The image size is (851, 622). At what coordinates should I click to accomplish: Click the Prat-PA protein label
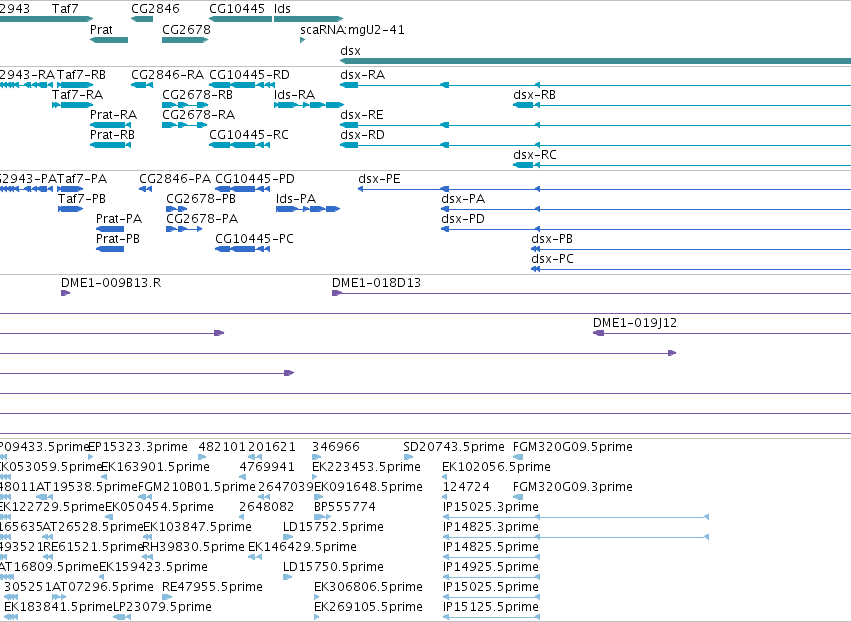(x=119, y=219)
